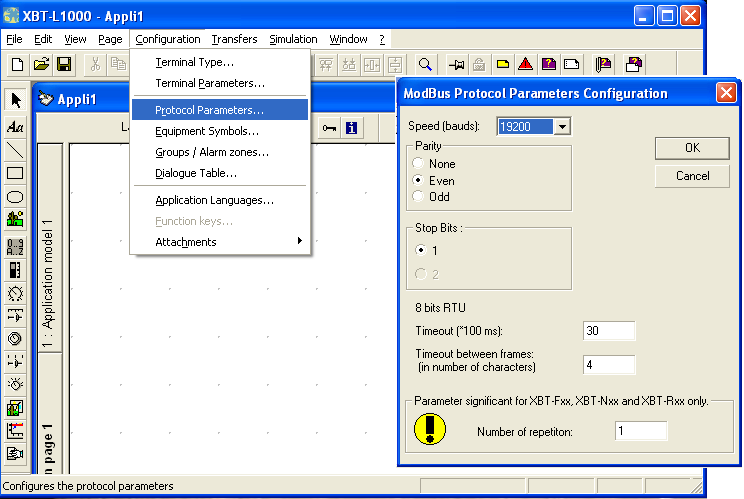Screen dimensions: 744x499
Task: Select the dial gauge meter tool
Action: tap(15, 294)
